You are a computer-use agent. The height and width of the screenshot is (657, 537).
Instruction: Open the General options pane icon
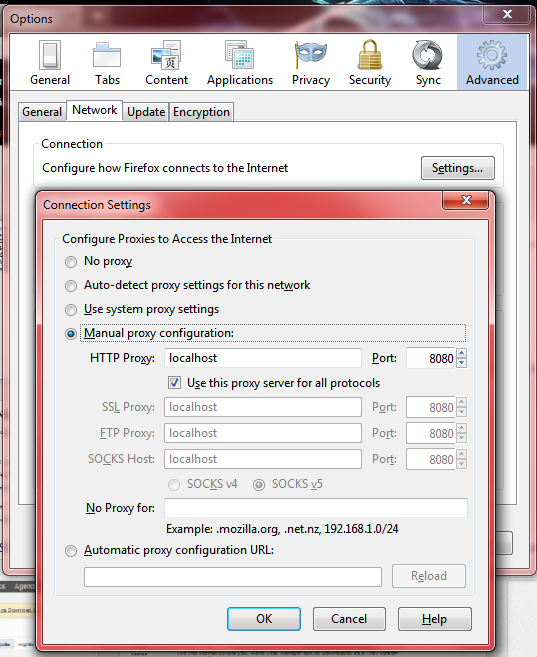tap(50, 62)
